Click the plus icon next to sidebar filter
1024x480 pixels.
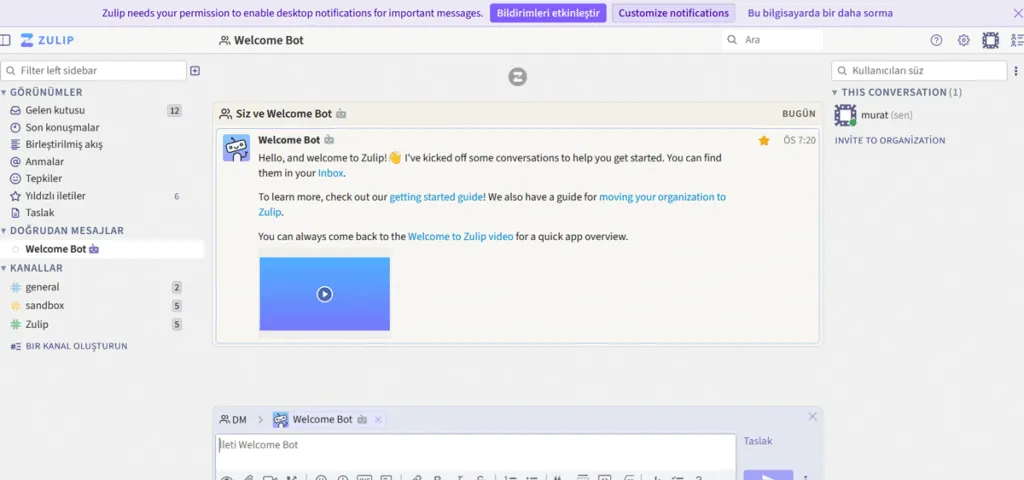pyautogui.click(x=195, y=71)
